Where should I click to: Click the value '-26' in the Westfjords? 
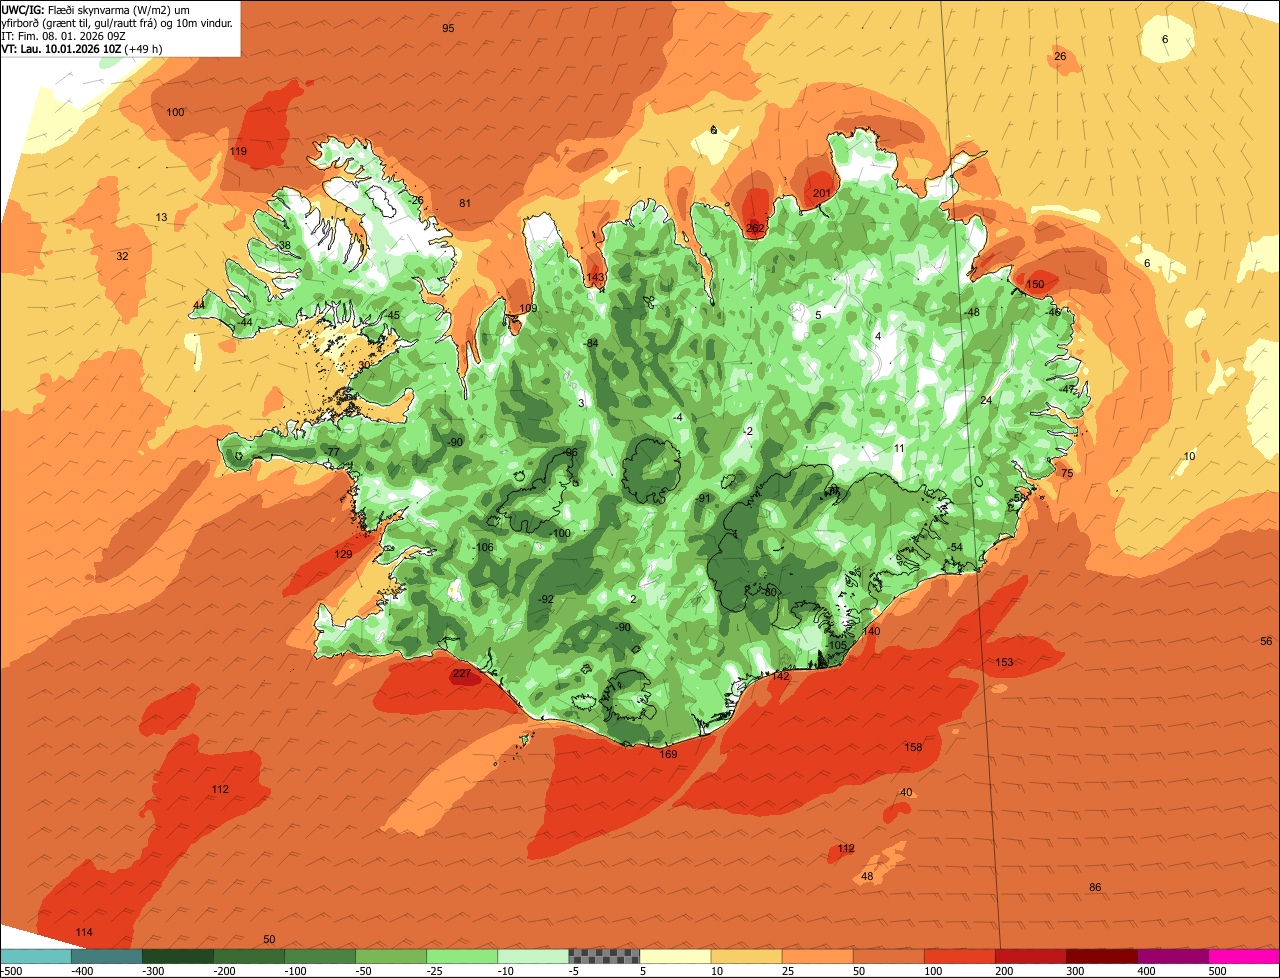pyautogui.click(x=416, y=200)
